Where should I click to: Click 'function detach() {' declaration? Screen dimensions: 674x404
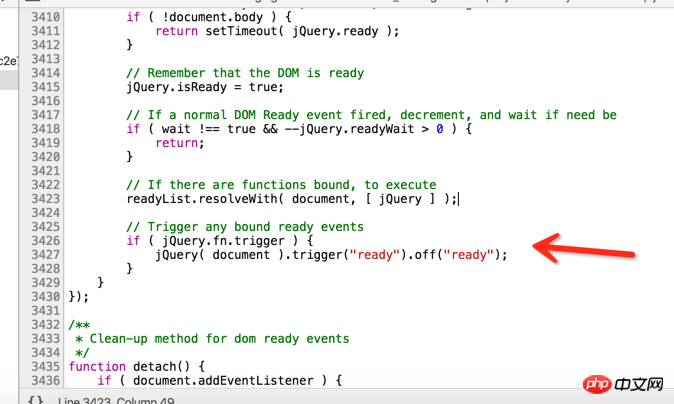(x=137, y=367)
